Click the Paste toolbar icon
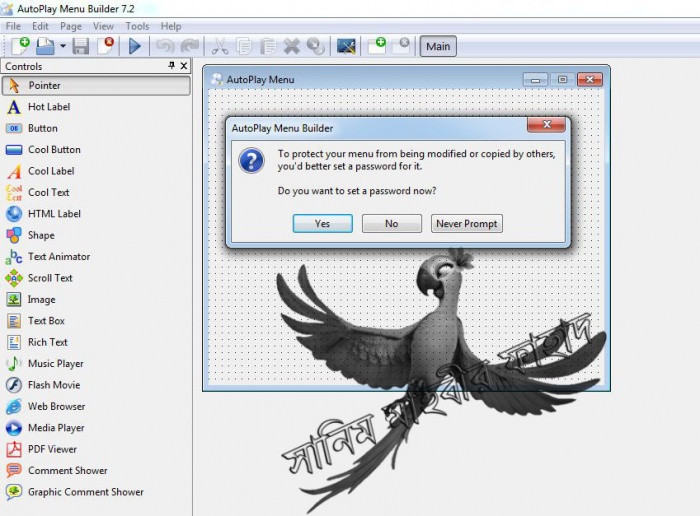The height and width of the screenshot is (516, 700). coord(268,46)
